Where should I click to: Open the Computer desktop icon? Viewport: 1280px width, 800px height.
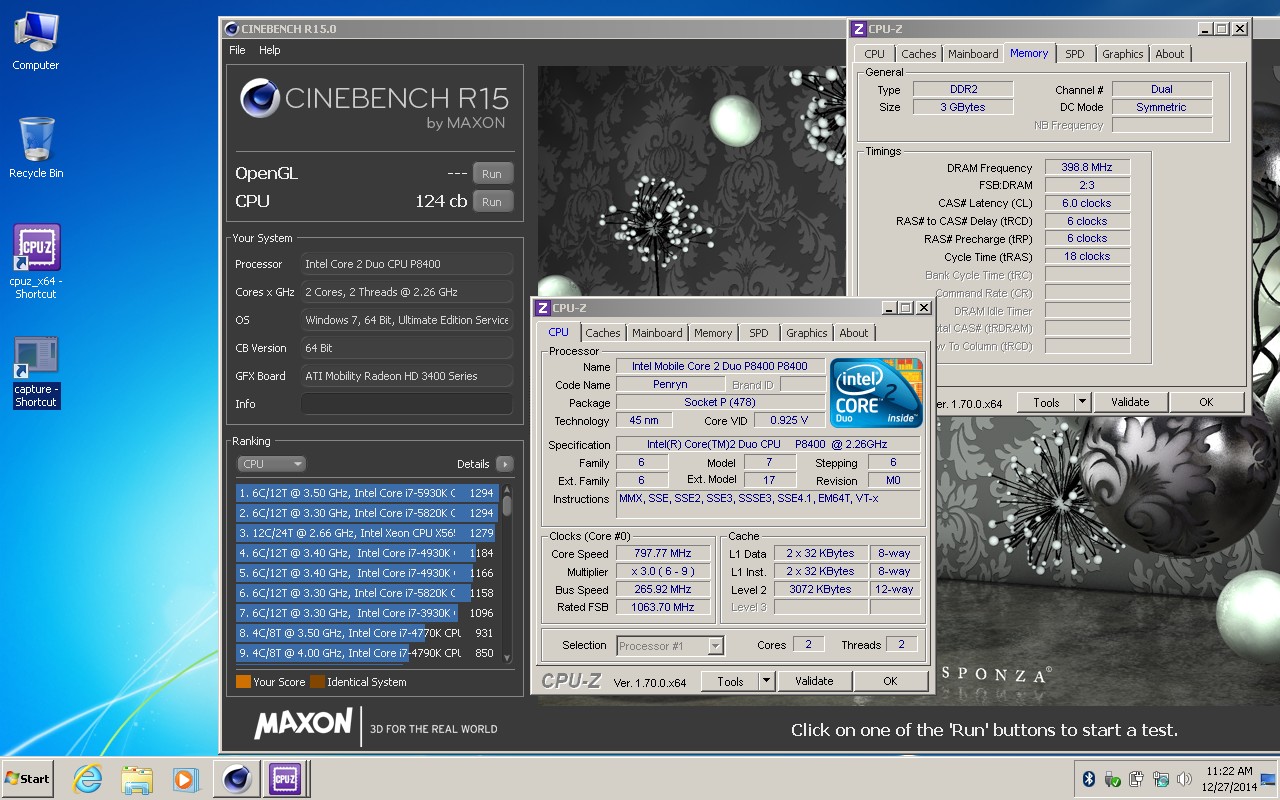(x=36, y=41)
